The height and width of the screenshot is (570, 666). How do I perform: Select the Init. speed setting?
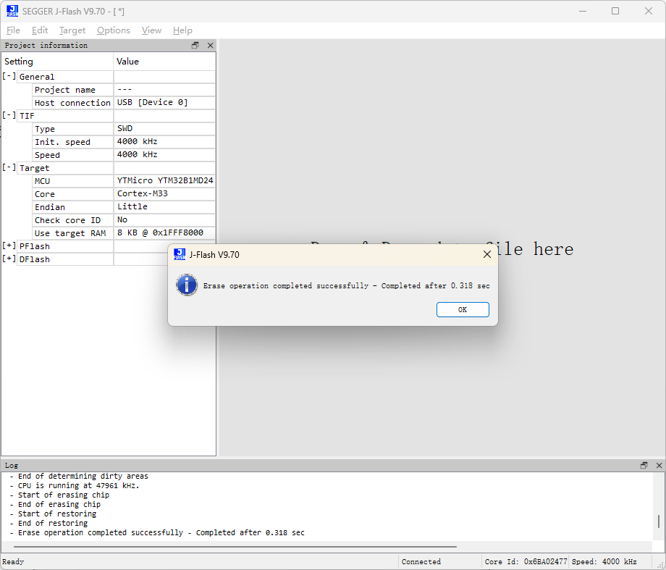[73, 142]
